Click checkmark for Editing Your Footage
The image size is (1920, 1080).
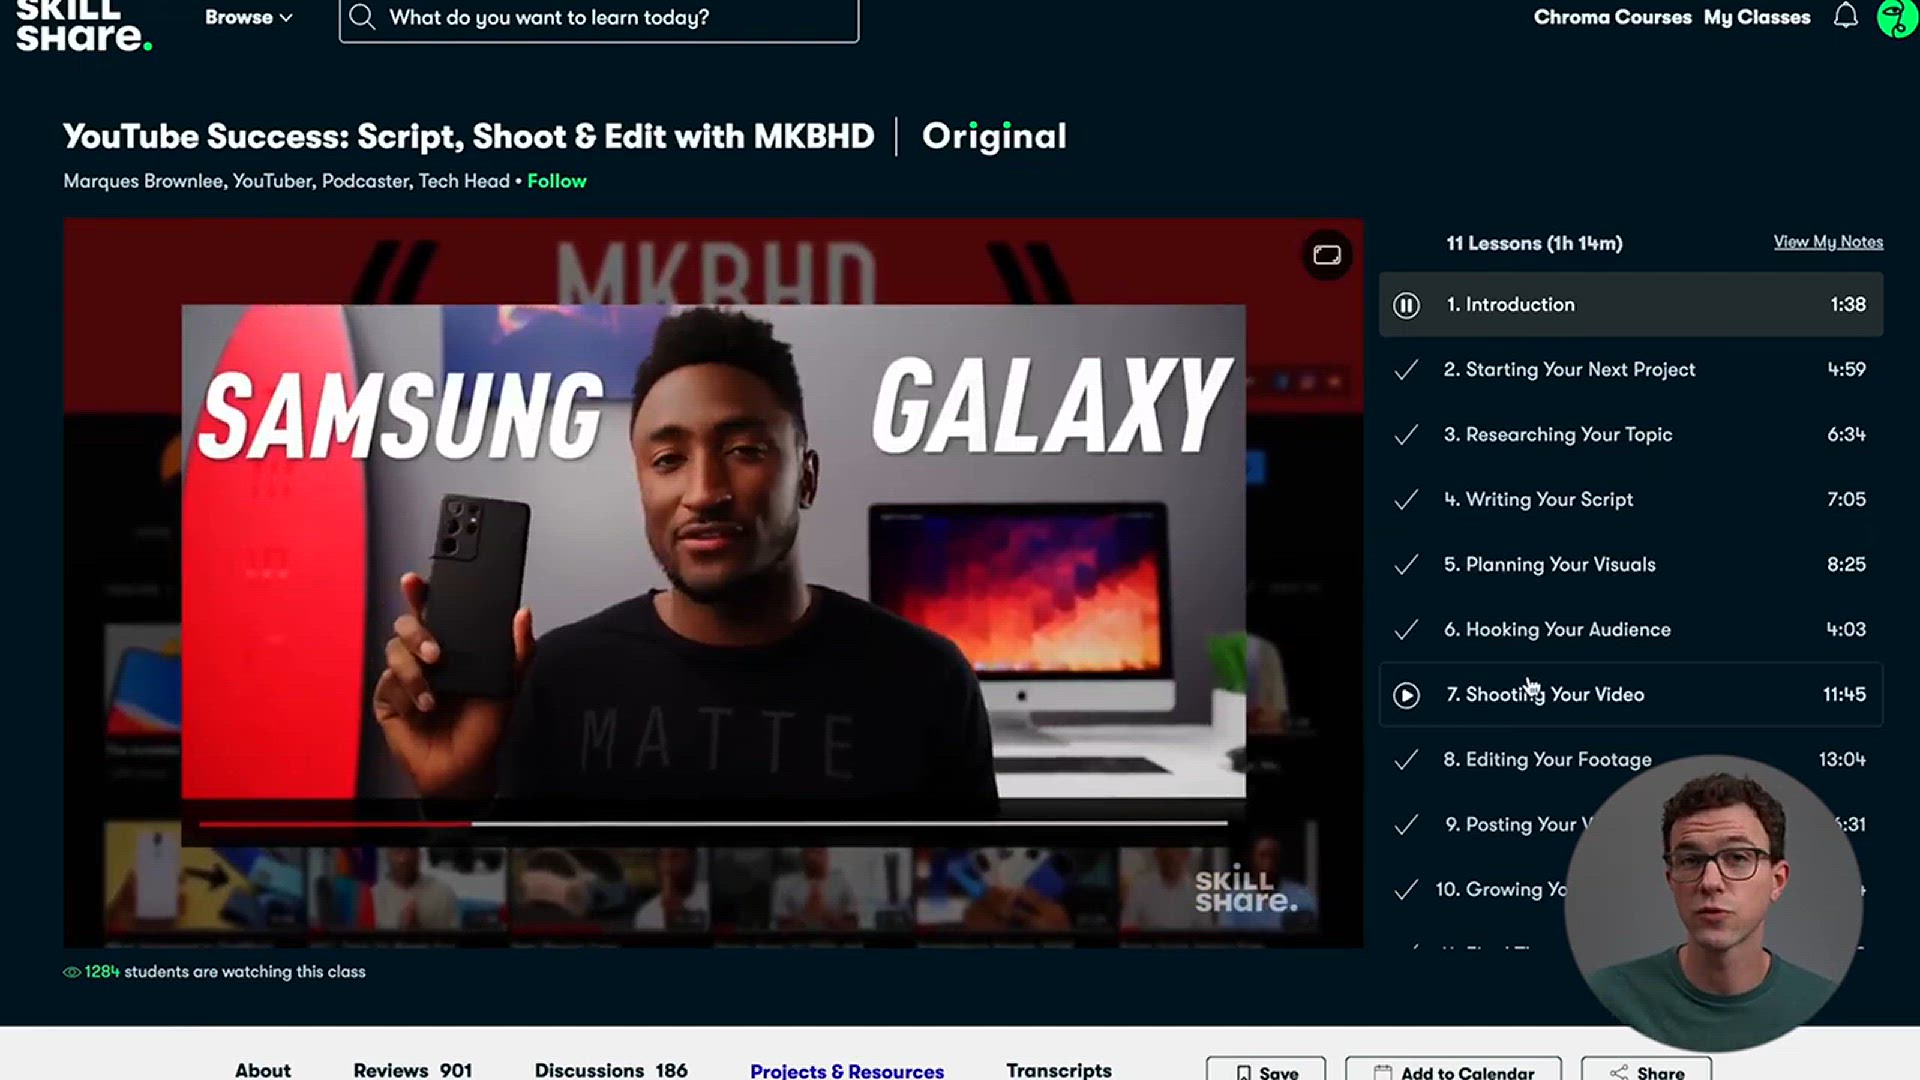[1406, 760]
